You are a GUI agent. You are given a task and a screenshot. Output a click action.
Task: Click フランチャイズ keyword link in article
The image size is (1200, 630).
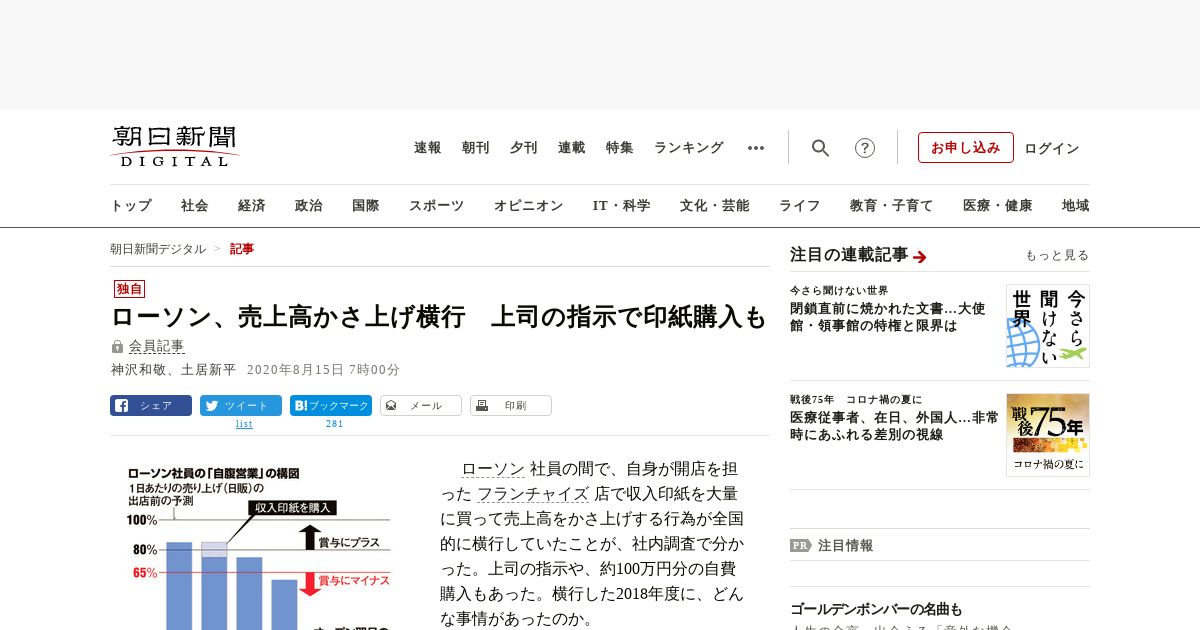coord(533,493)
